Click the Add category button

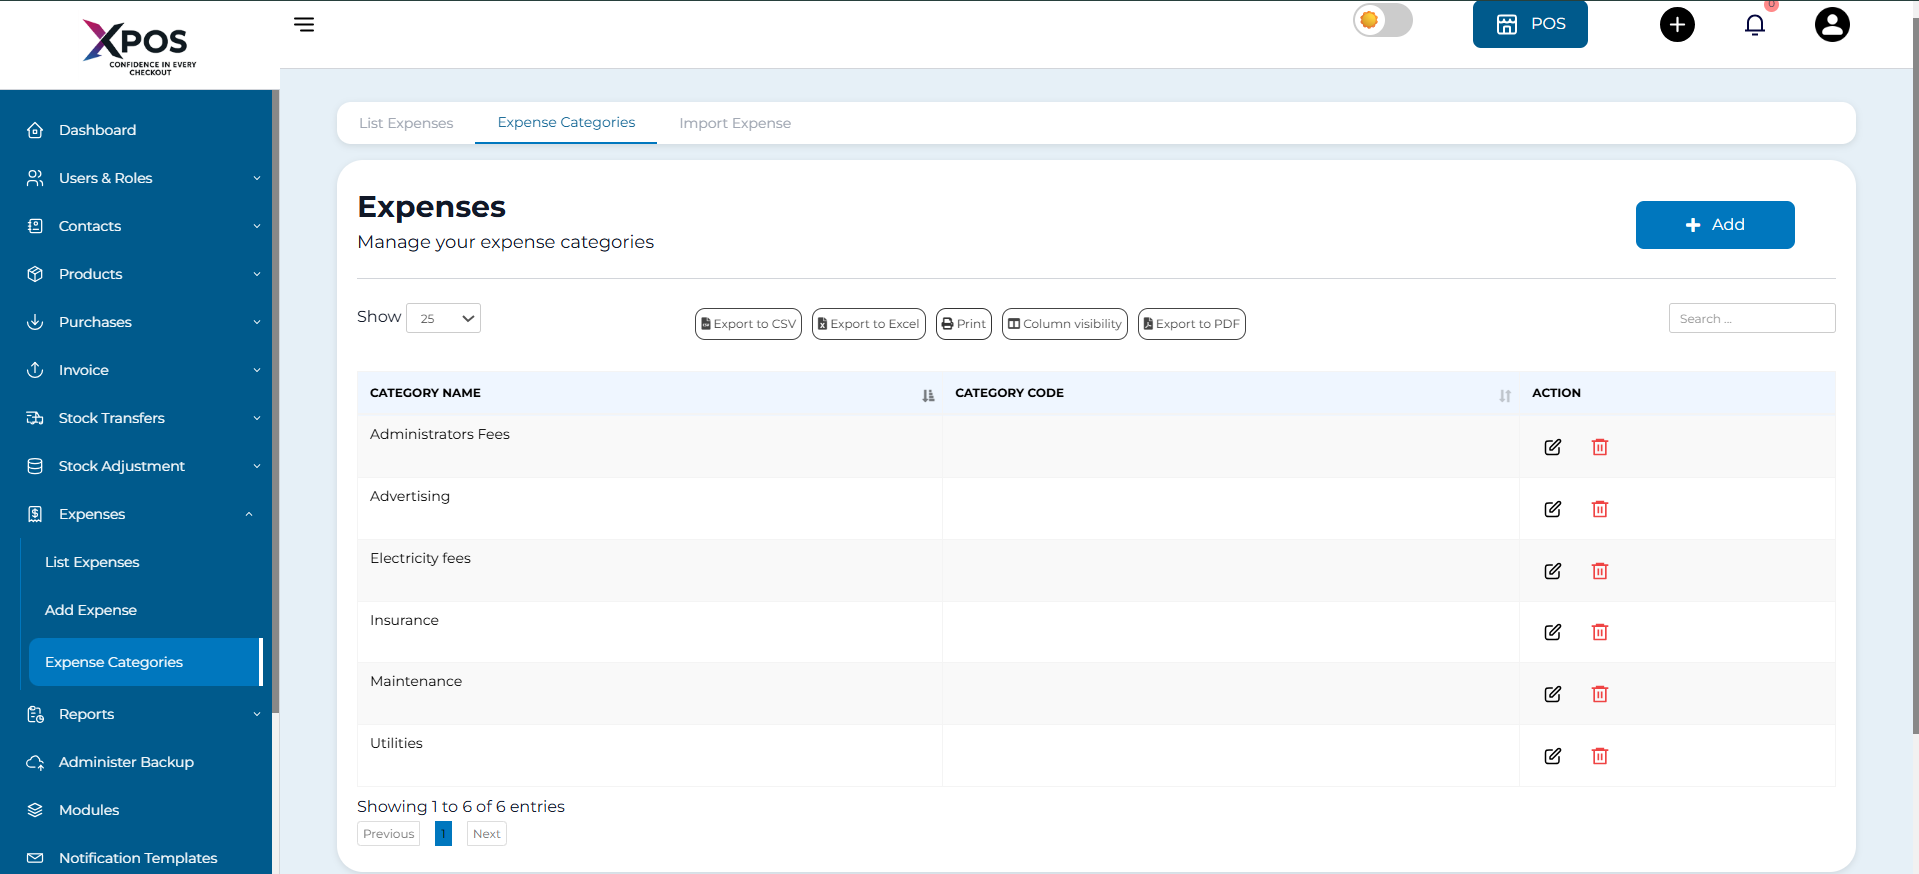[x=1714, y=225]
